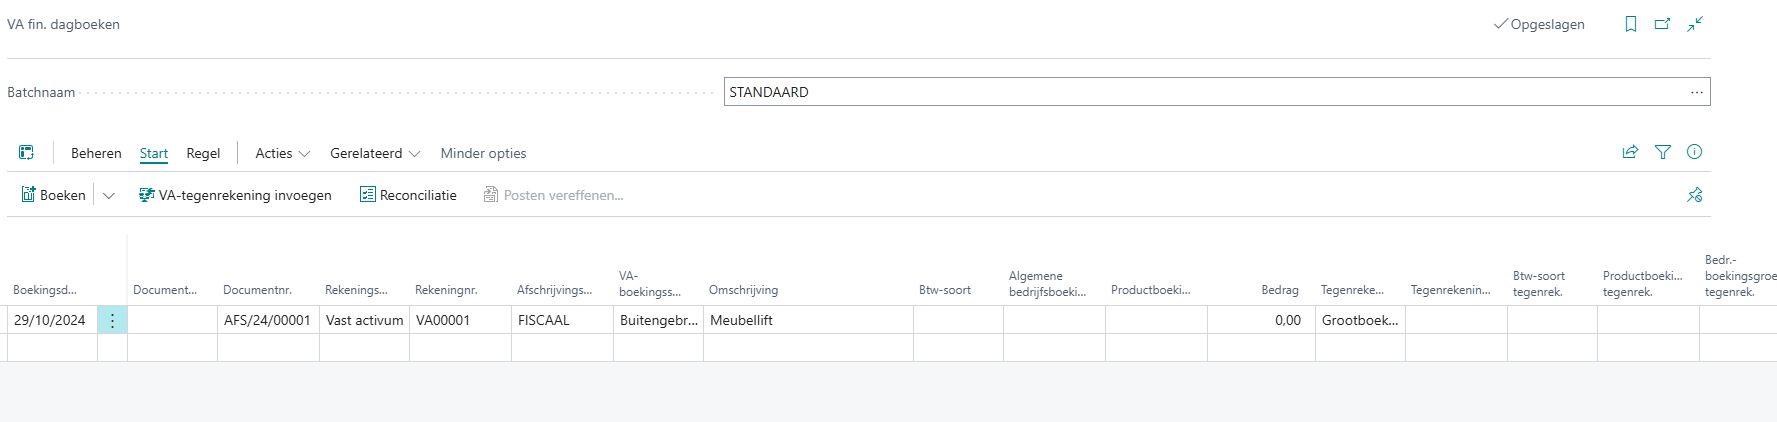Click Minder opties link
Viewport: 1777px width, 422px height.
point(483,153)
